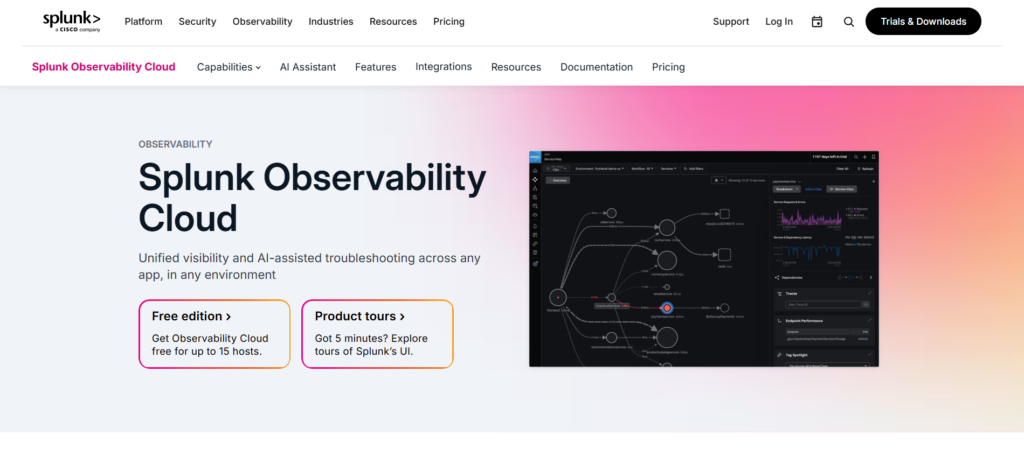The width and height of the screenshot is (1024, 463).
Task: Click the Product tours card
Action: [377, 334]
